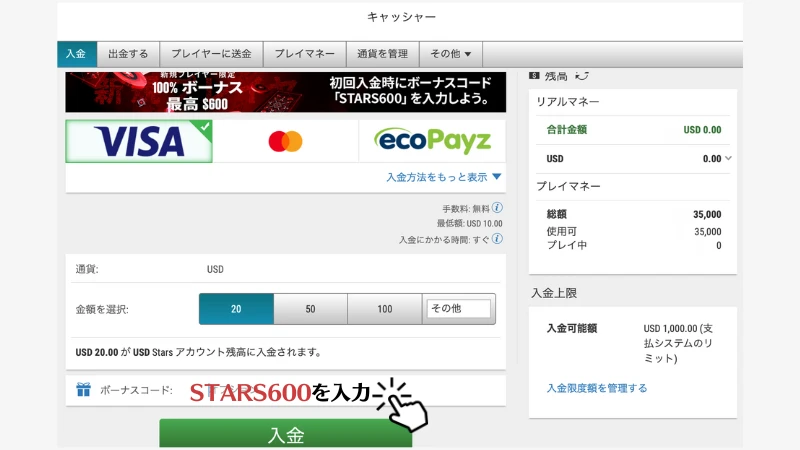This screenshot has width=800, height=450.
Task: Click the info icon beside 入金にかかる時間
Action: [x=497, y=239]
